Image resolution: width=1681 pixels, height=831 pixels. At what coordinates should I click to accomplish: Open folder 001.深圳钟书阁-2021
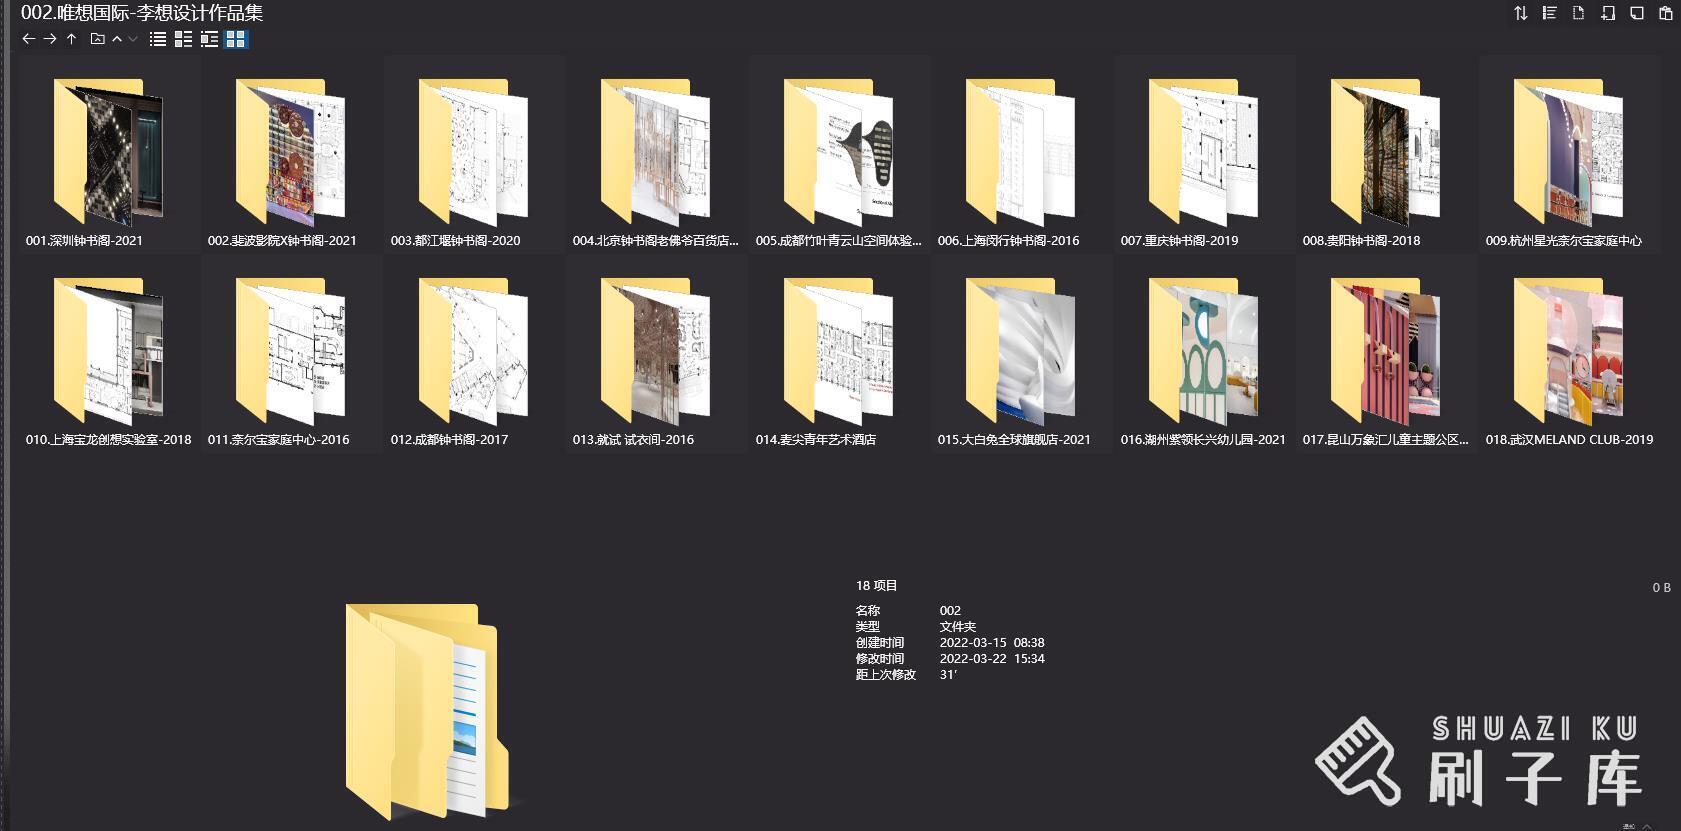coord(108,153)
